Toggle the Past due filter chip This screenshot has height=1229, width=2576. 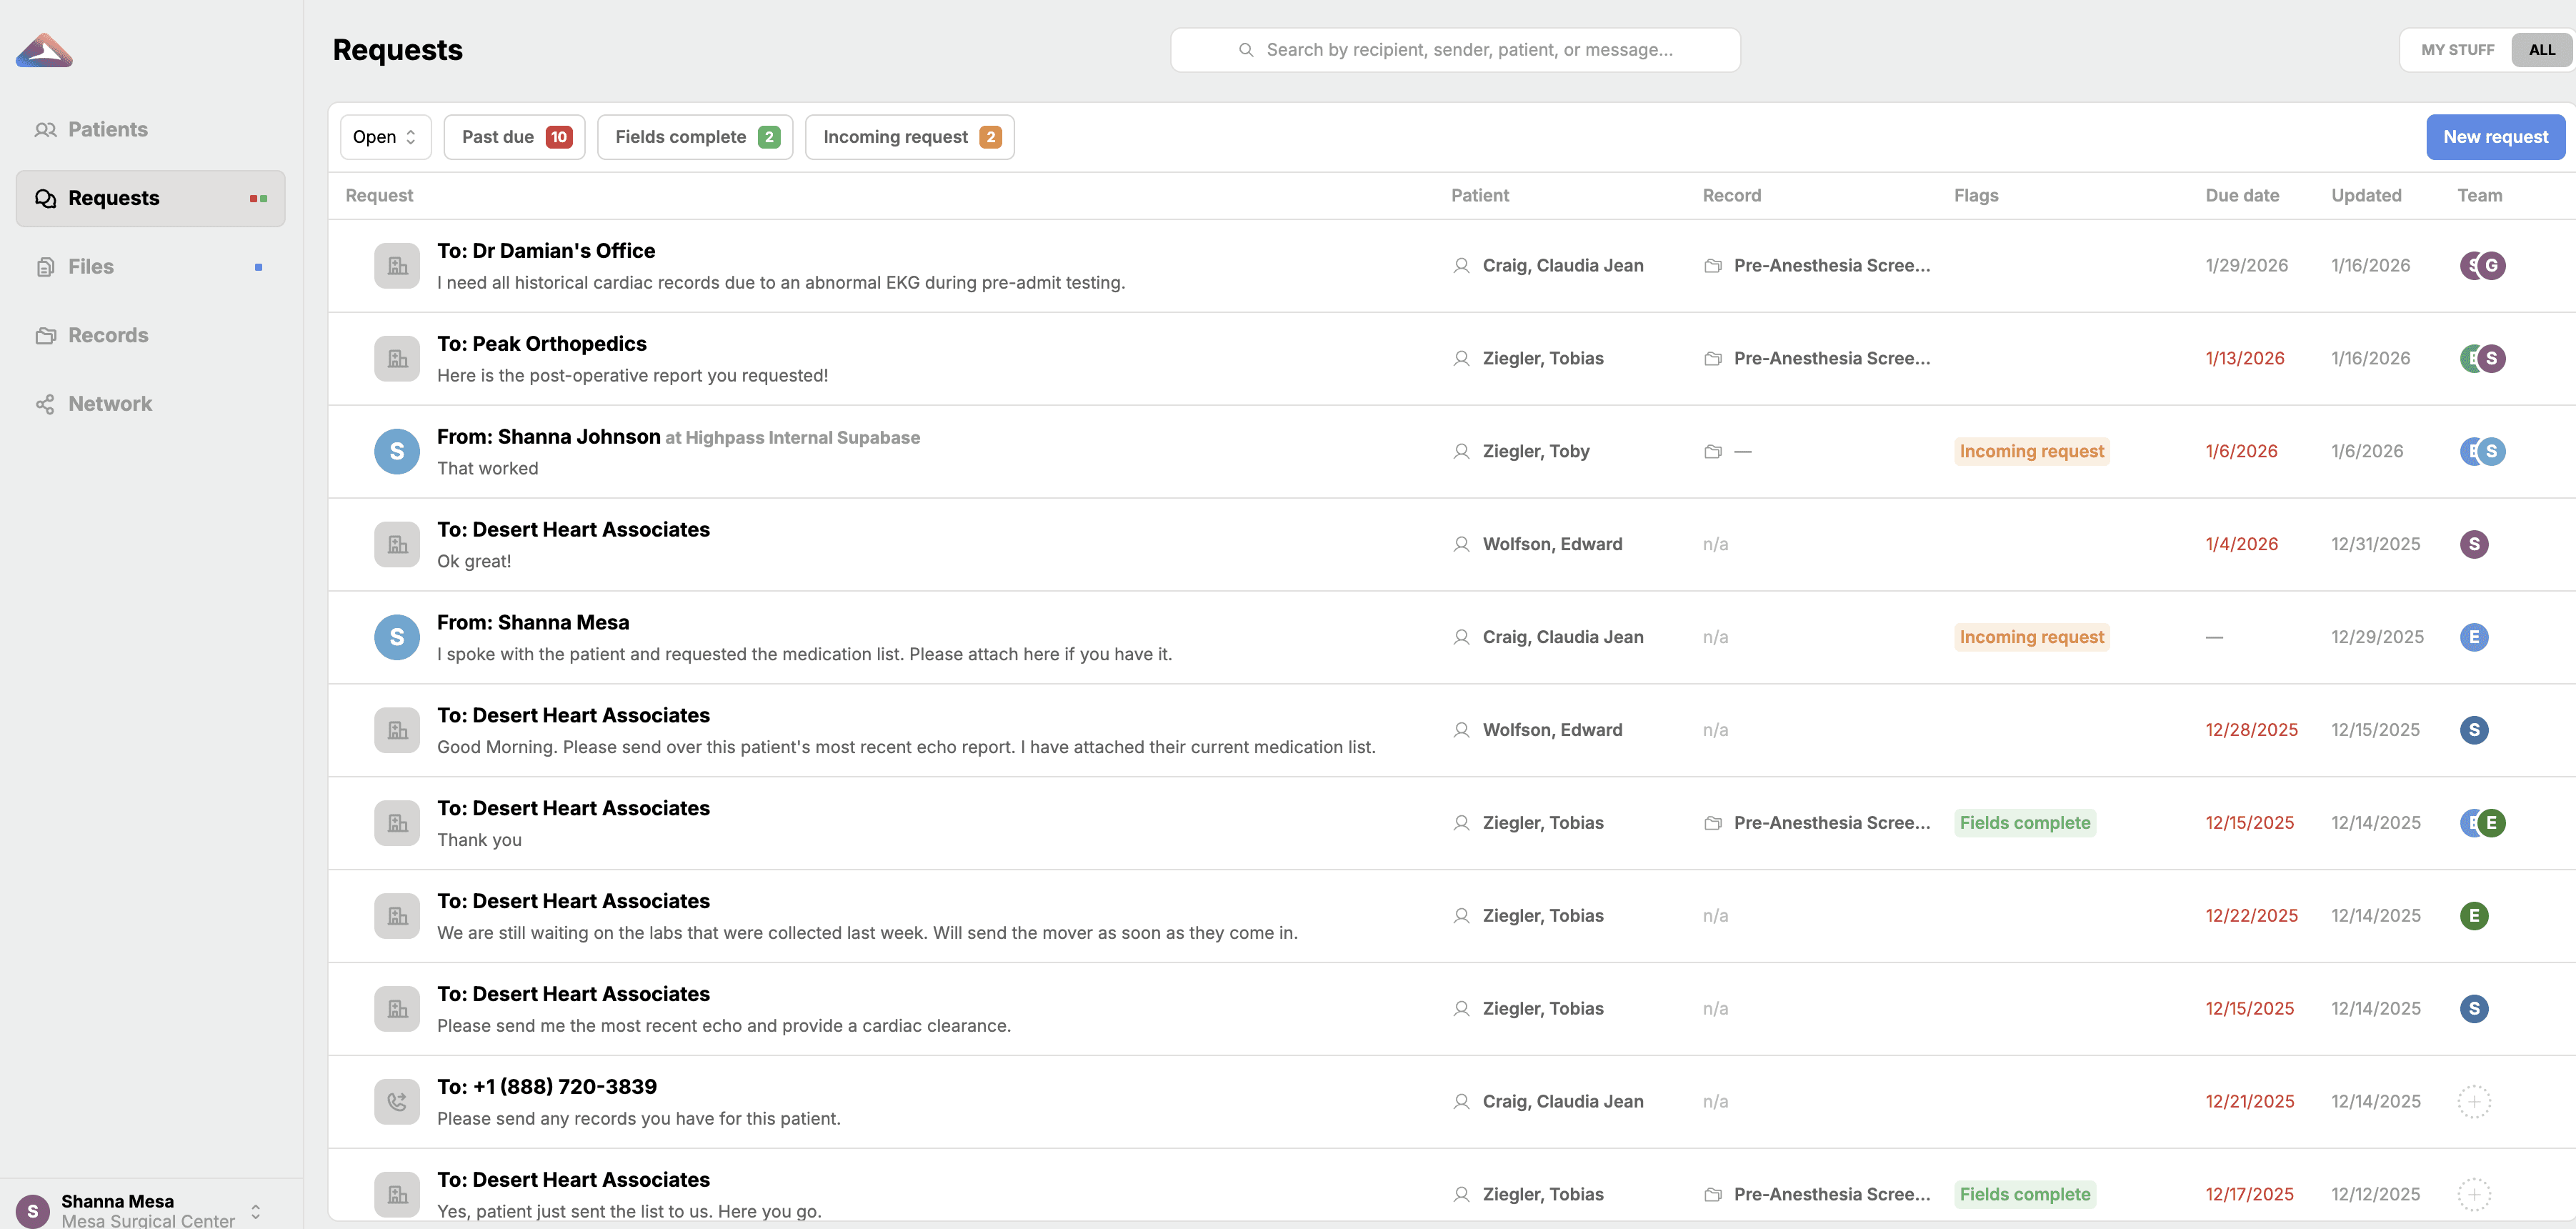513,136
